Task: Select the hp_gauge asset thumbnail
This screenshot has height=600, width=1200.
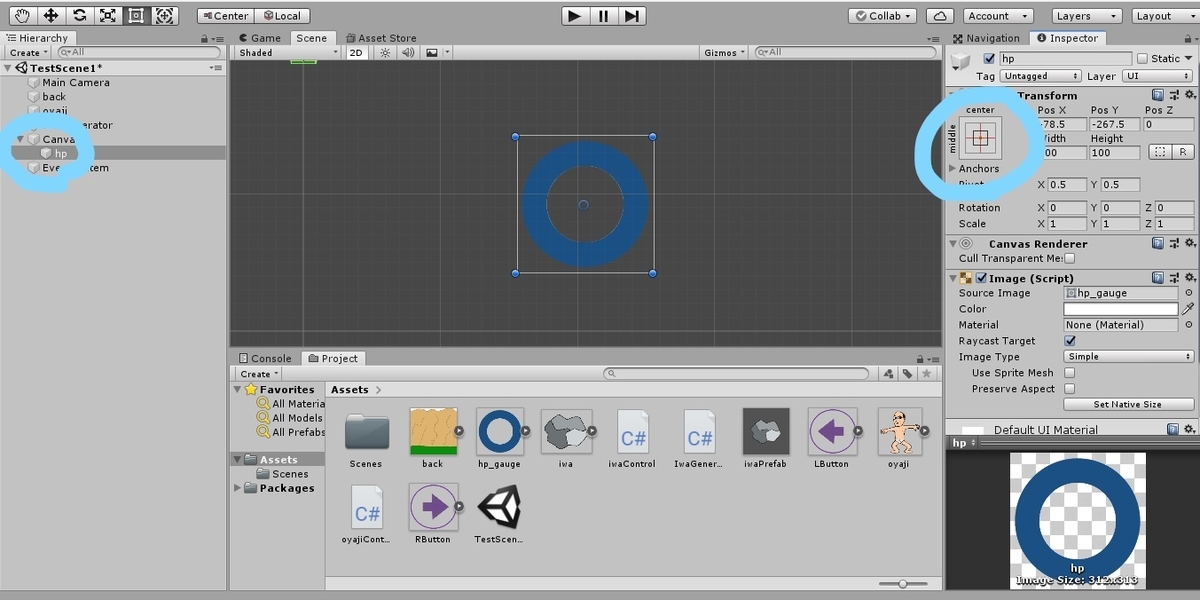Action: tap(500, 432)
